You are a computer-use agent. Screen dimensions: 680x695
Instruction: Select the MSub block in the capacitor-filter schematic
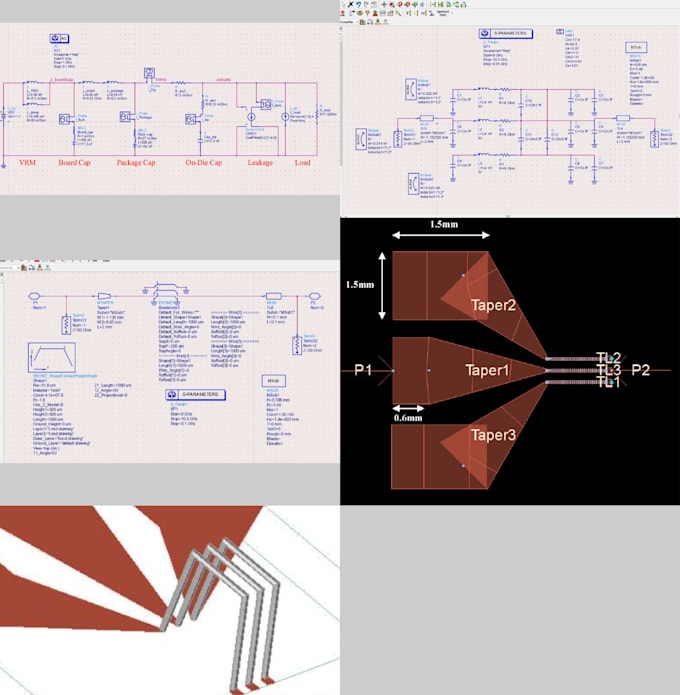[x=636, y=47]
